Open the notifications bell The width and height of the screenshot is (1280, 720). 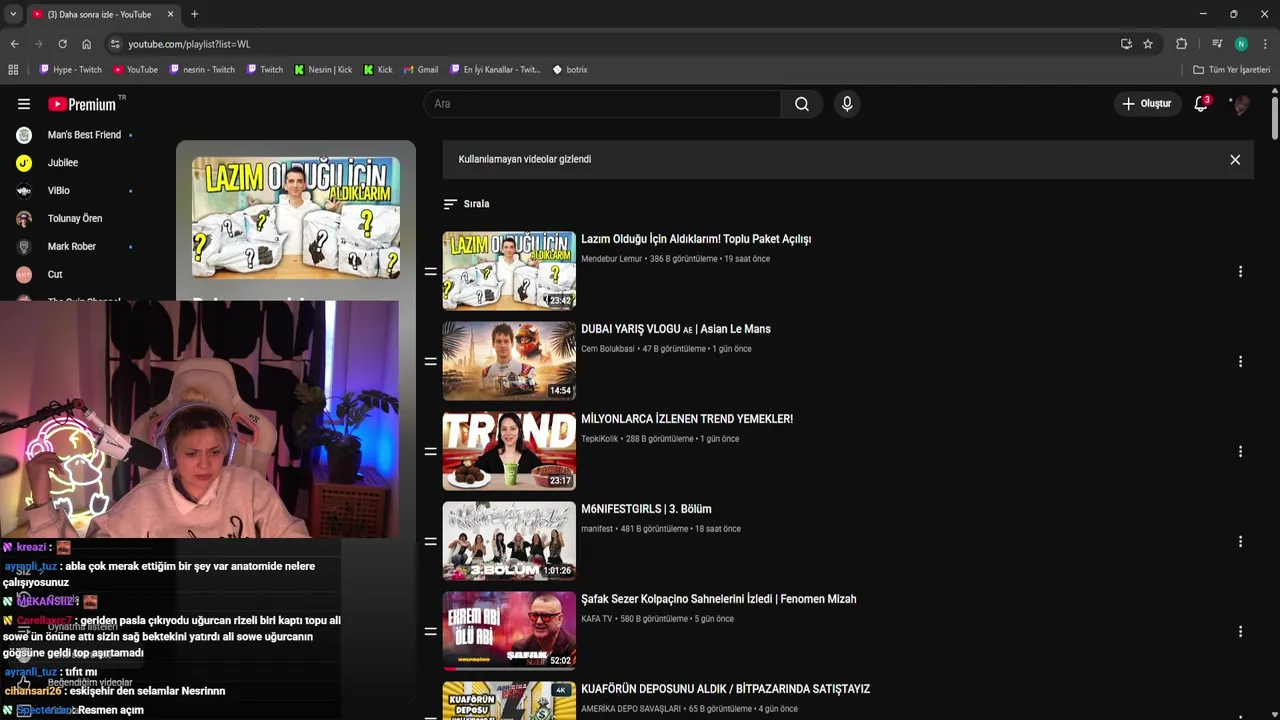point(1201,104)
